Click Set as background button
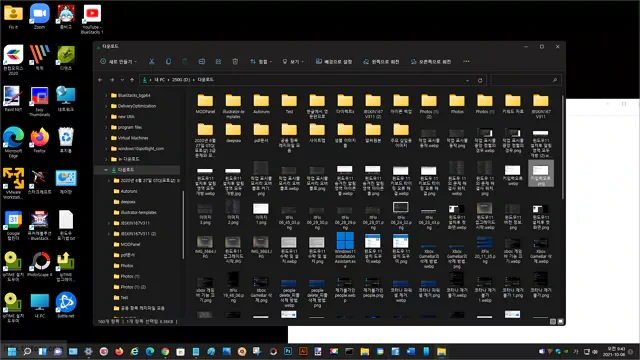 click(x=334, y=62)
